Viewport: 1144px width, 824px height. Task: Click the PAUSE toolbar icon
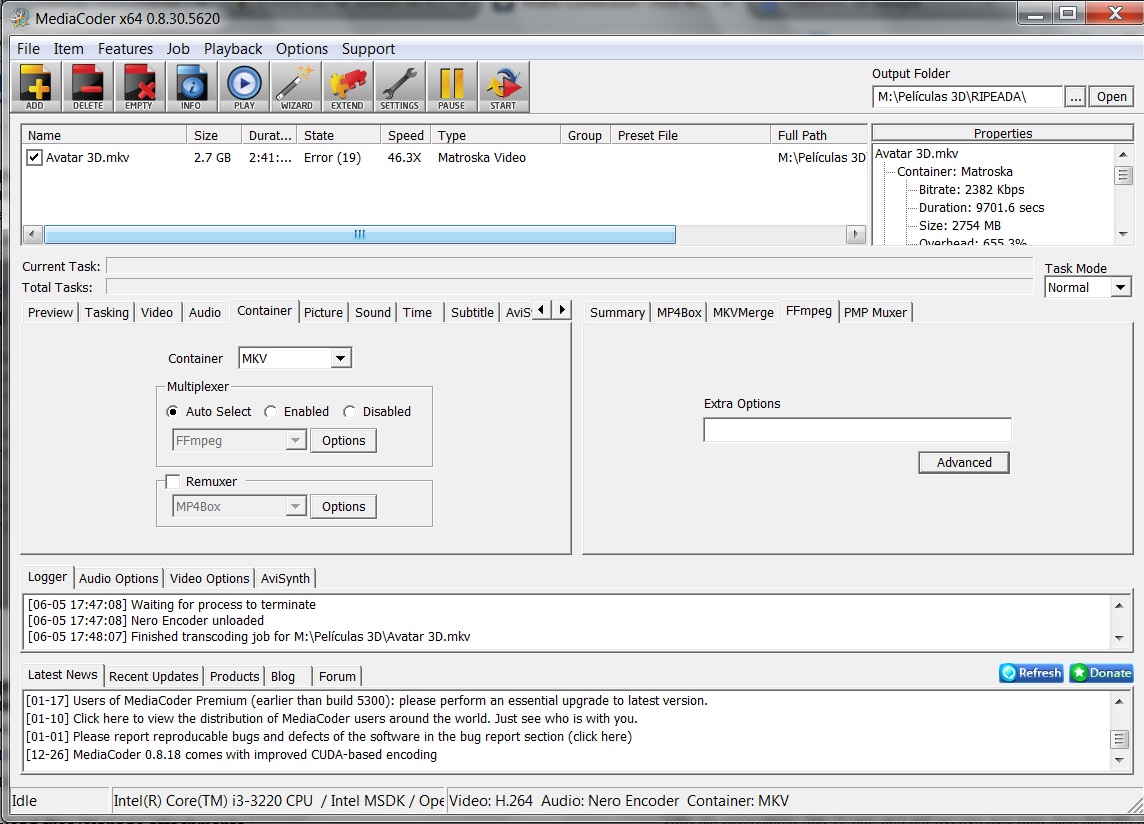pyautogui.click(x=452, y=87)
